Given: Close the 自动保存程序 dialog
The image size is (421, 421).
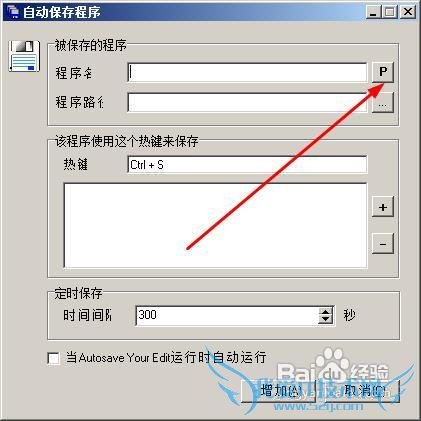Looking at the screenshot, I should click(x=408, y=12).
